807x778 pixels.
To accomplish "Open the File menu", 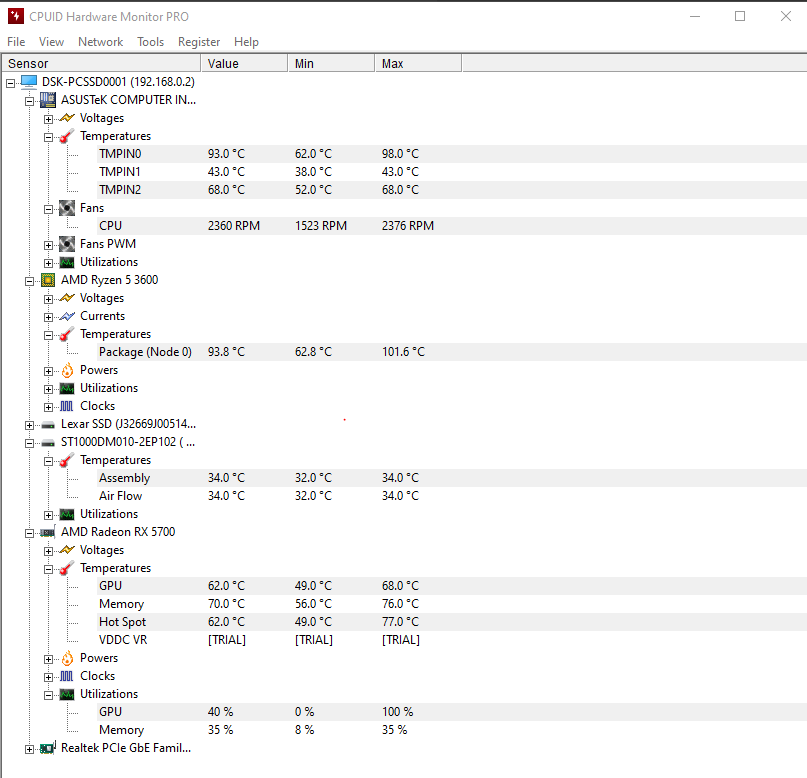I will (16, 42).
